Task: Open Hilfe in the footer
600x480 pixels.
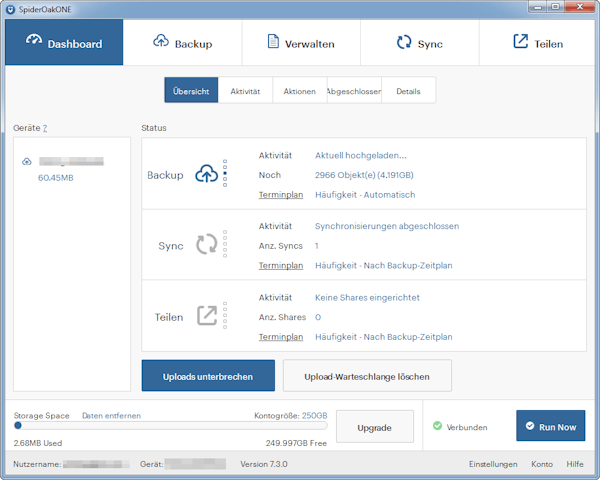Action: pyautogui.click(x=575, y=464)
